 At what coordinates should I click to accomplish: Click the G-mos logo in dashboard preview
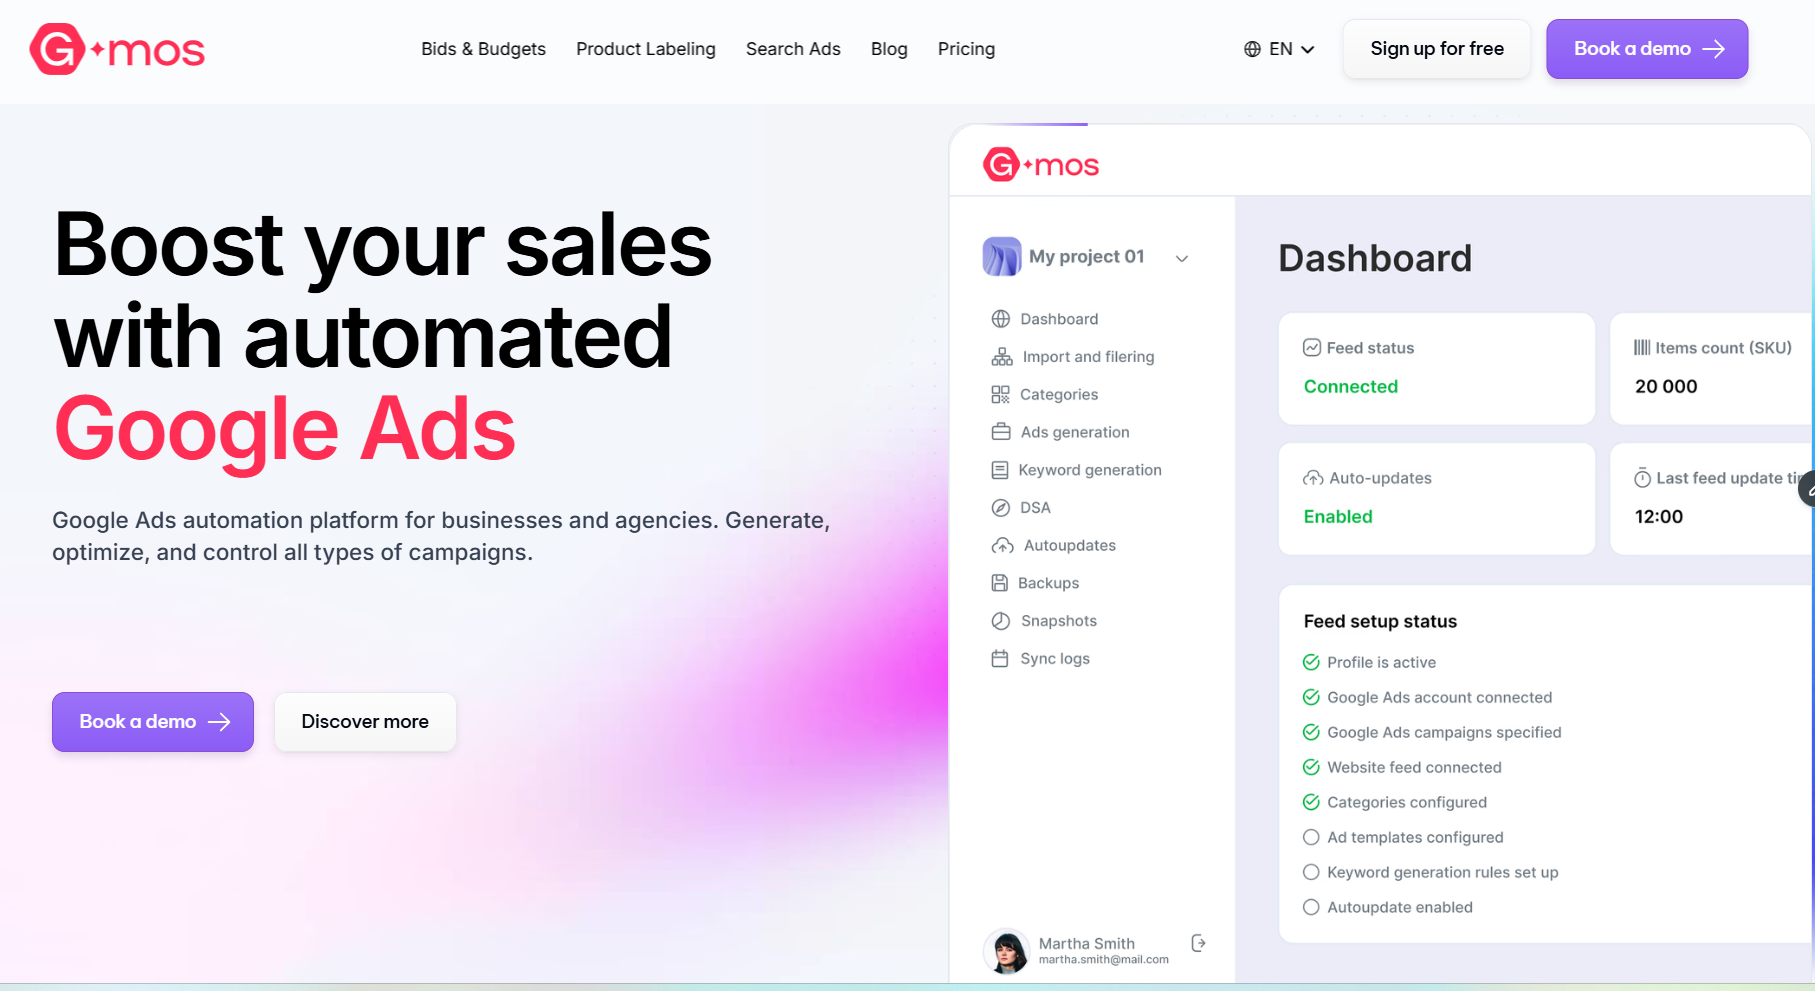pyautogui.click(x=1041, y=164)
